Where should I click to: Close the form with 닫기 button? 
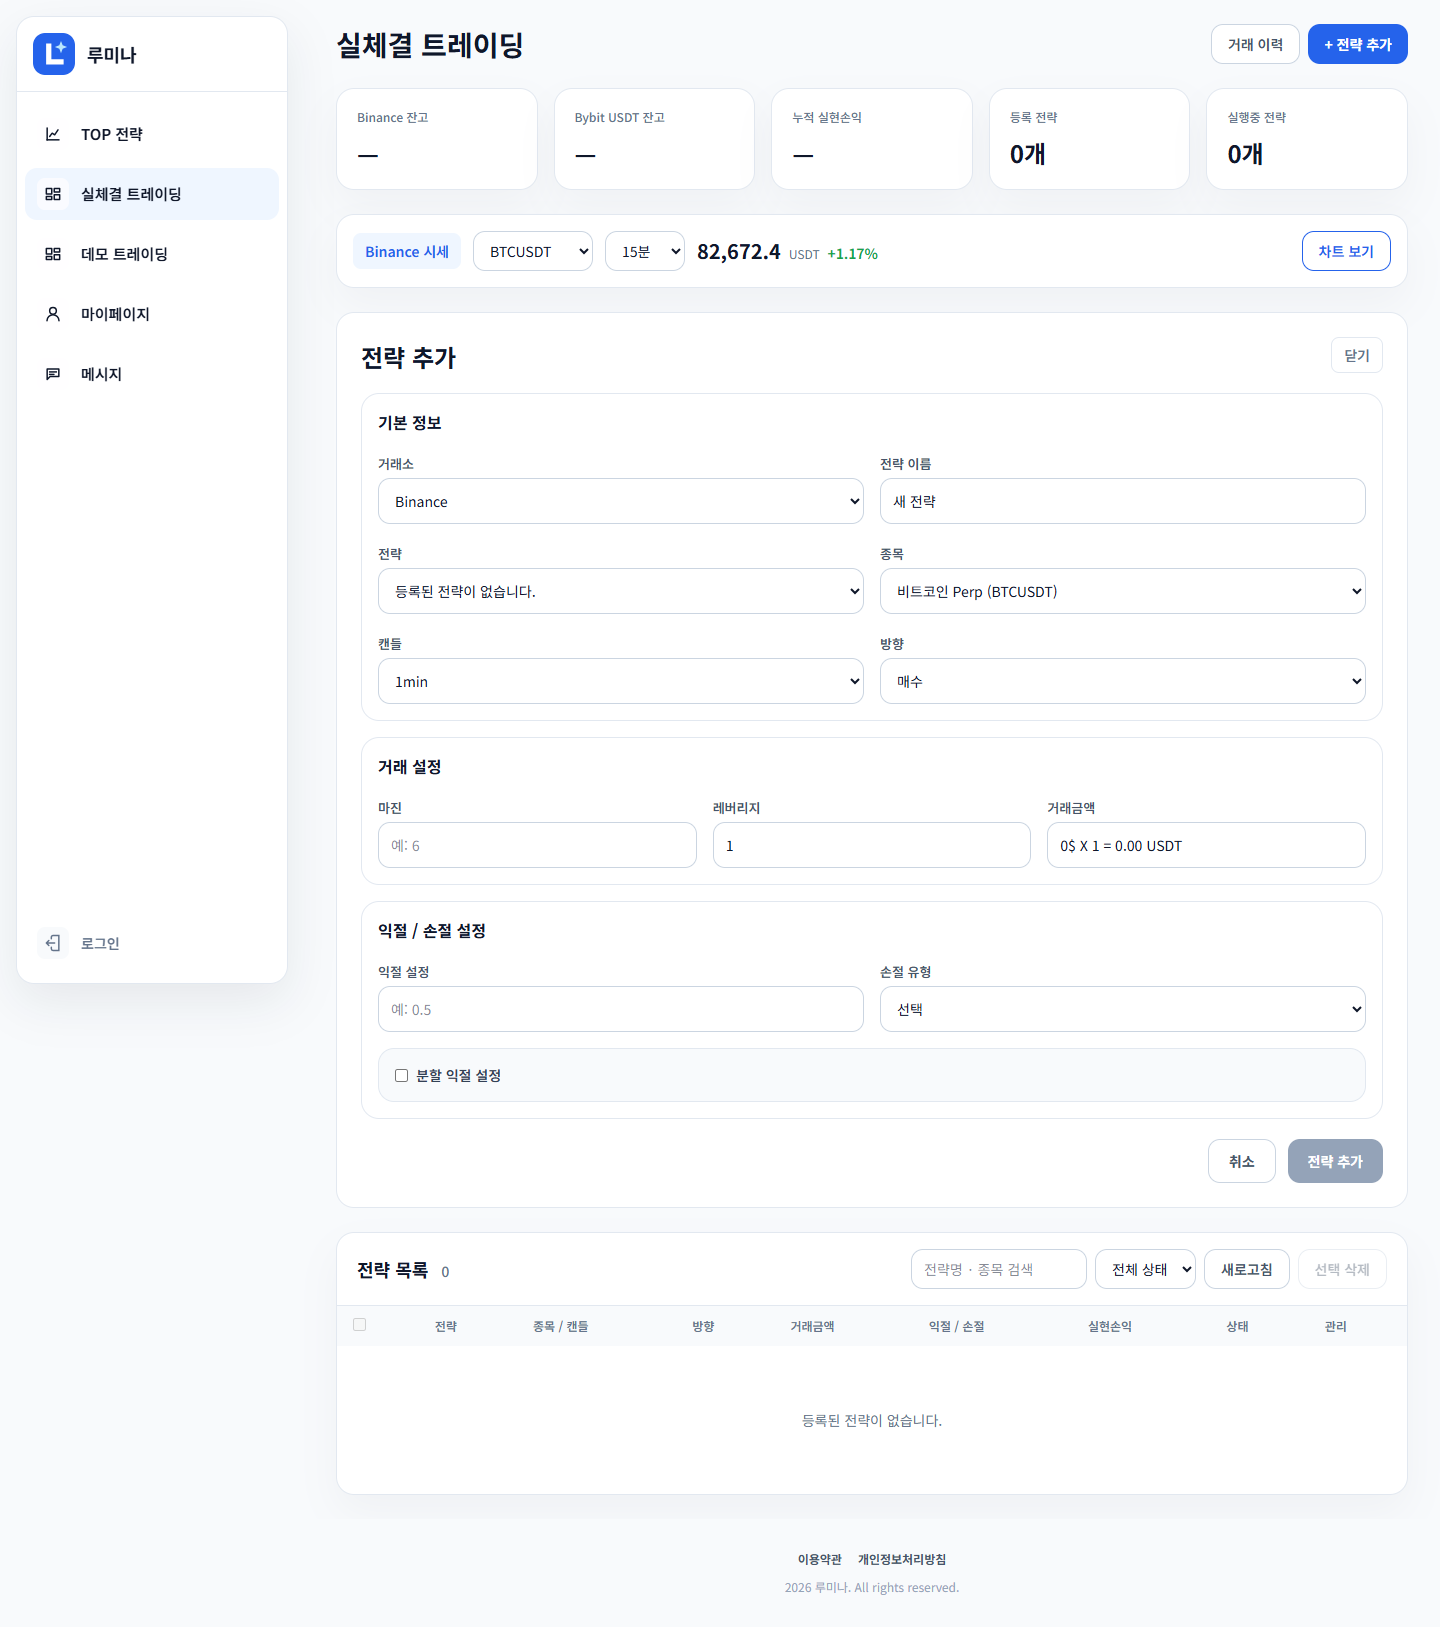click(x=1357, y=355)
